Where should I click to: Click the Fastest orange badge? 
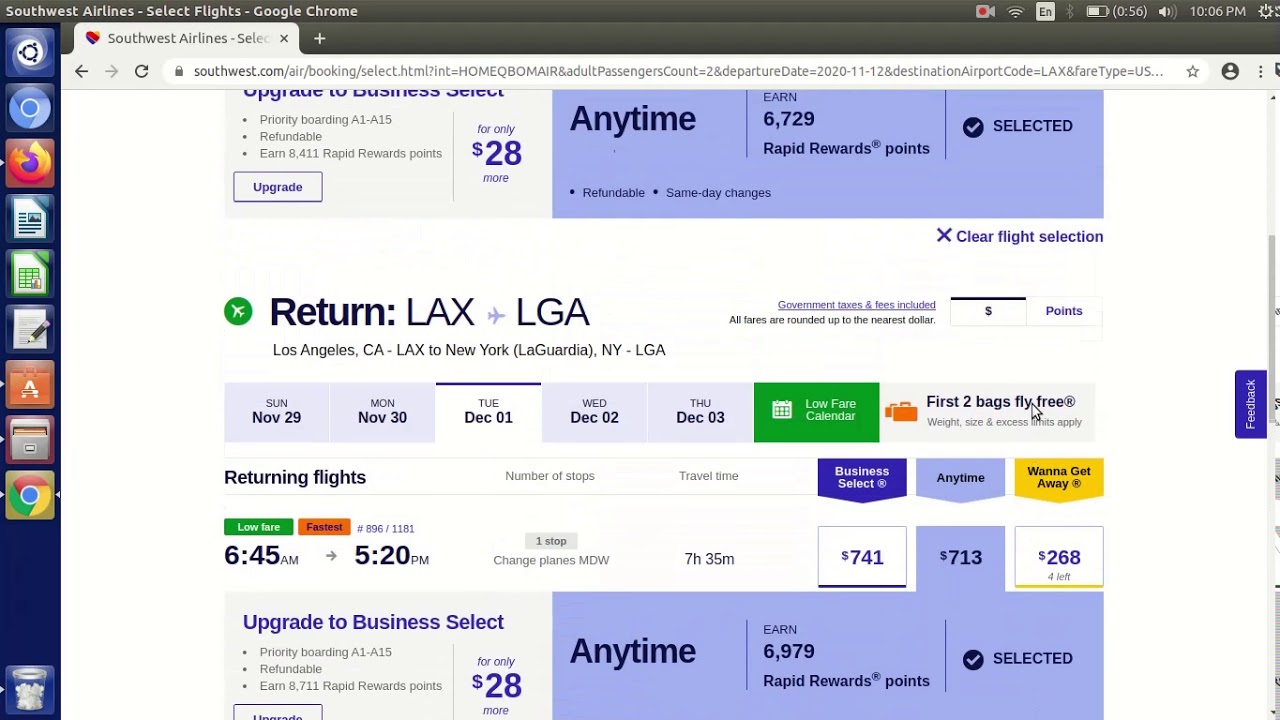(324, 527)
